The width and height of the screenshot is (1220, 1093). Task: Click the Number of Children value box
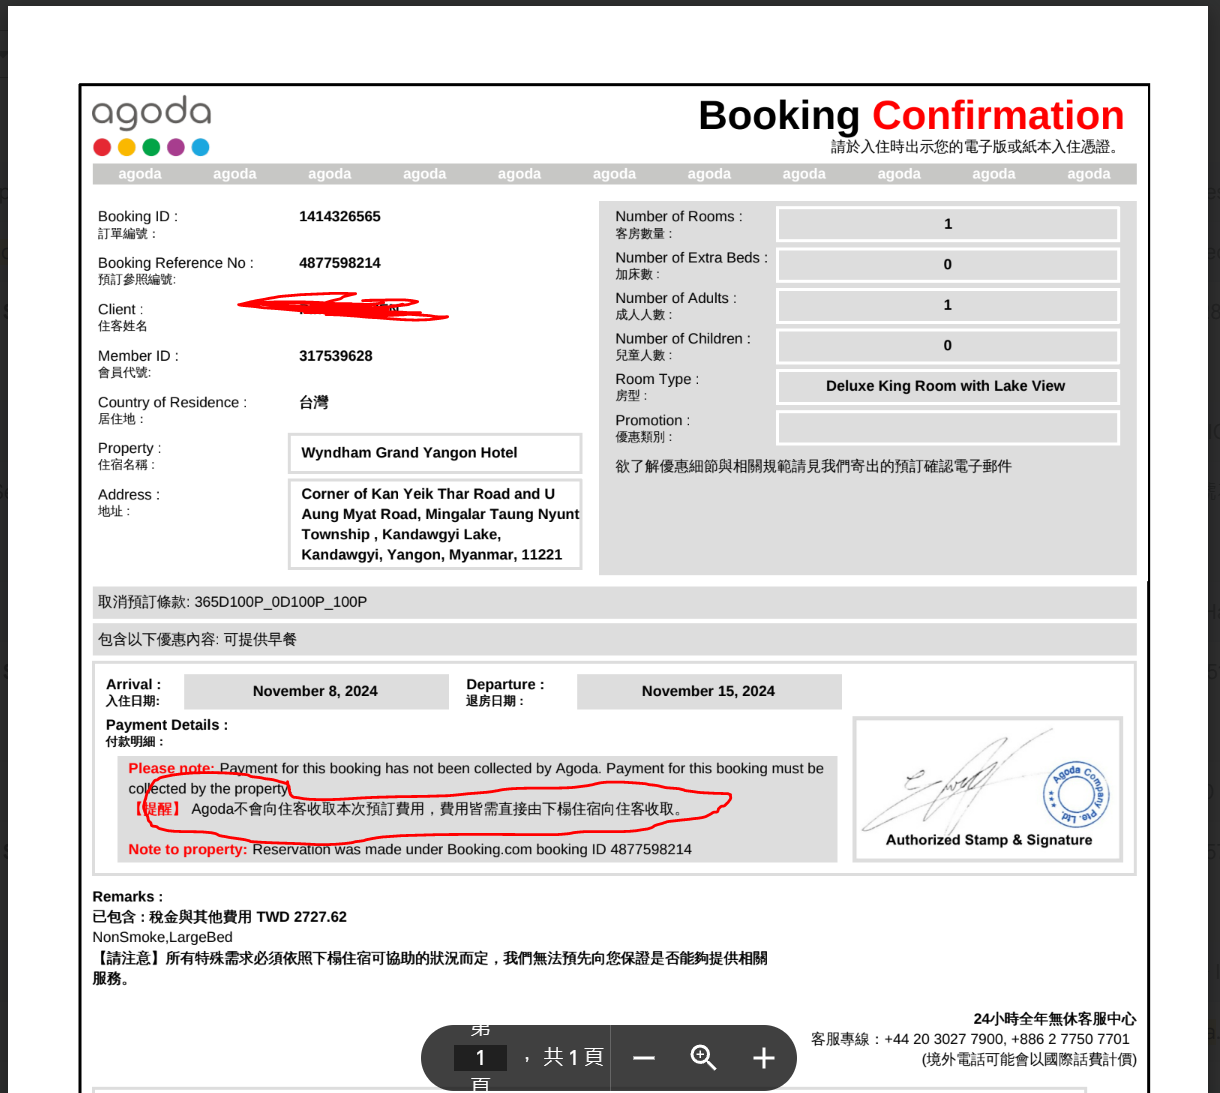947,346
